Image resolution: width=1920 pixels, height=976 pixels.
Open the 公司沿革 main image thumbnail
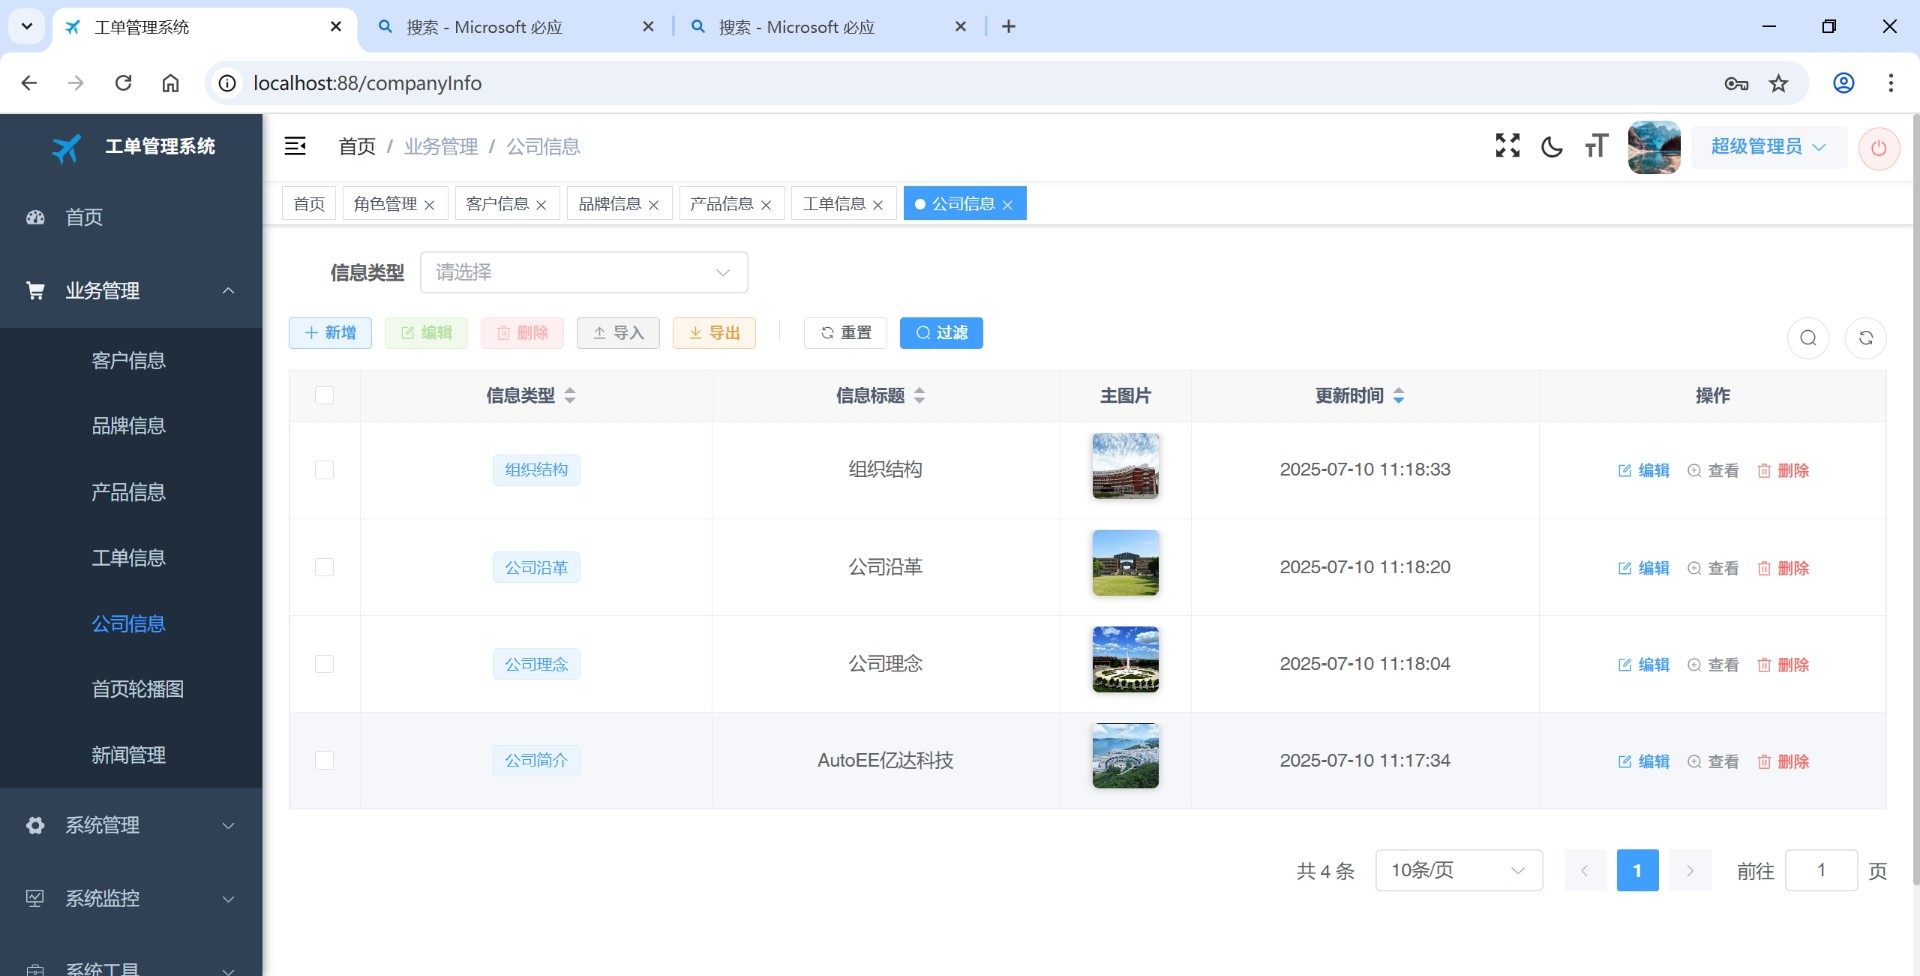point(1125,563)
